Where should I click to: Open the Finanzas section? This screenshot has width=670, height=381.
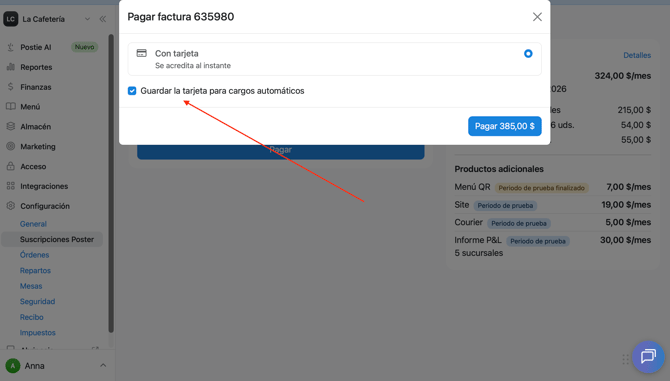coord(36,87)
